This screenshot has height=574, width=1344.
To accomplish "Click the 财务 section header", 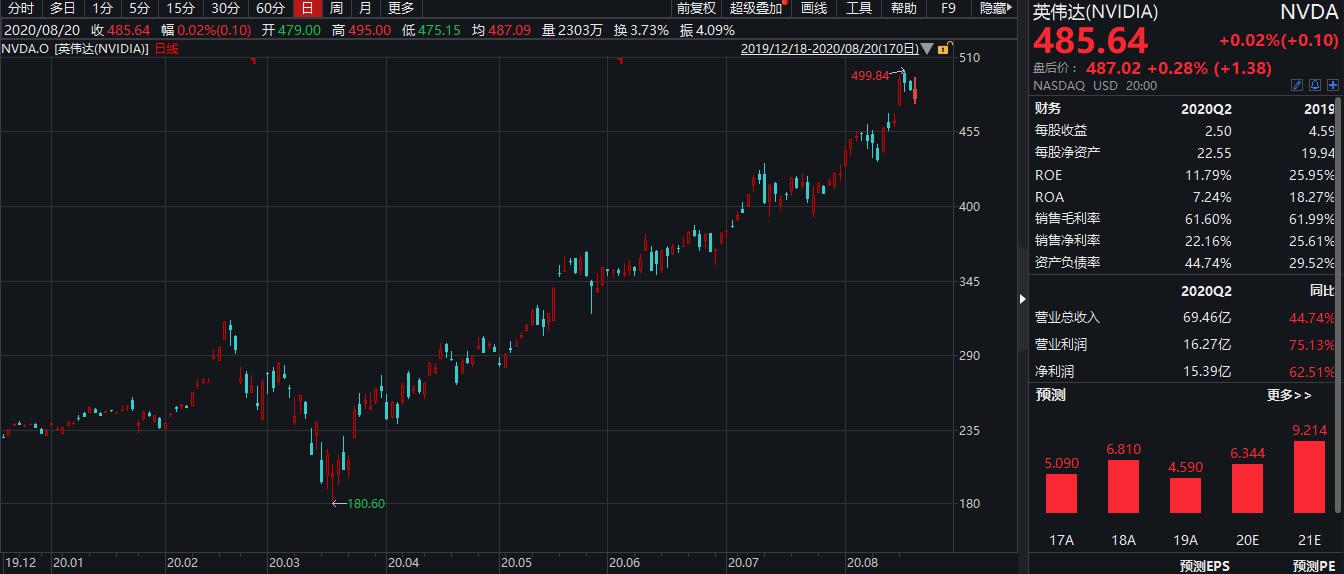I will click(x=1048, y=108).
